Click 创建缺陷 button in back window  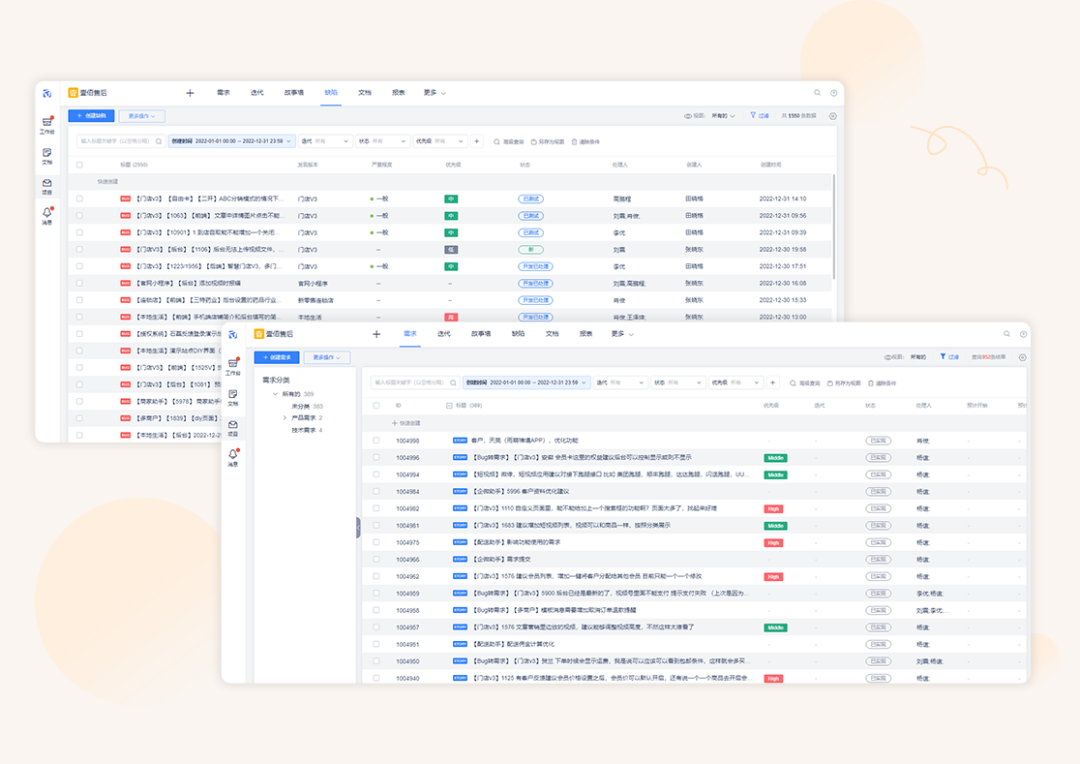pyautogui.click(x=92, y=116)
